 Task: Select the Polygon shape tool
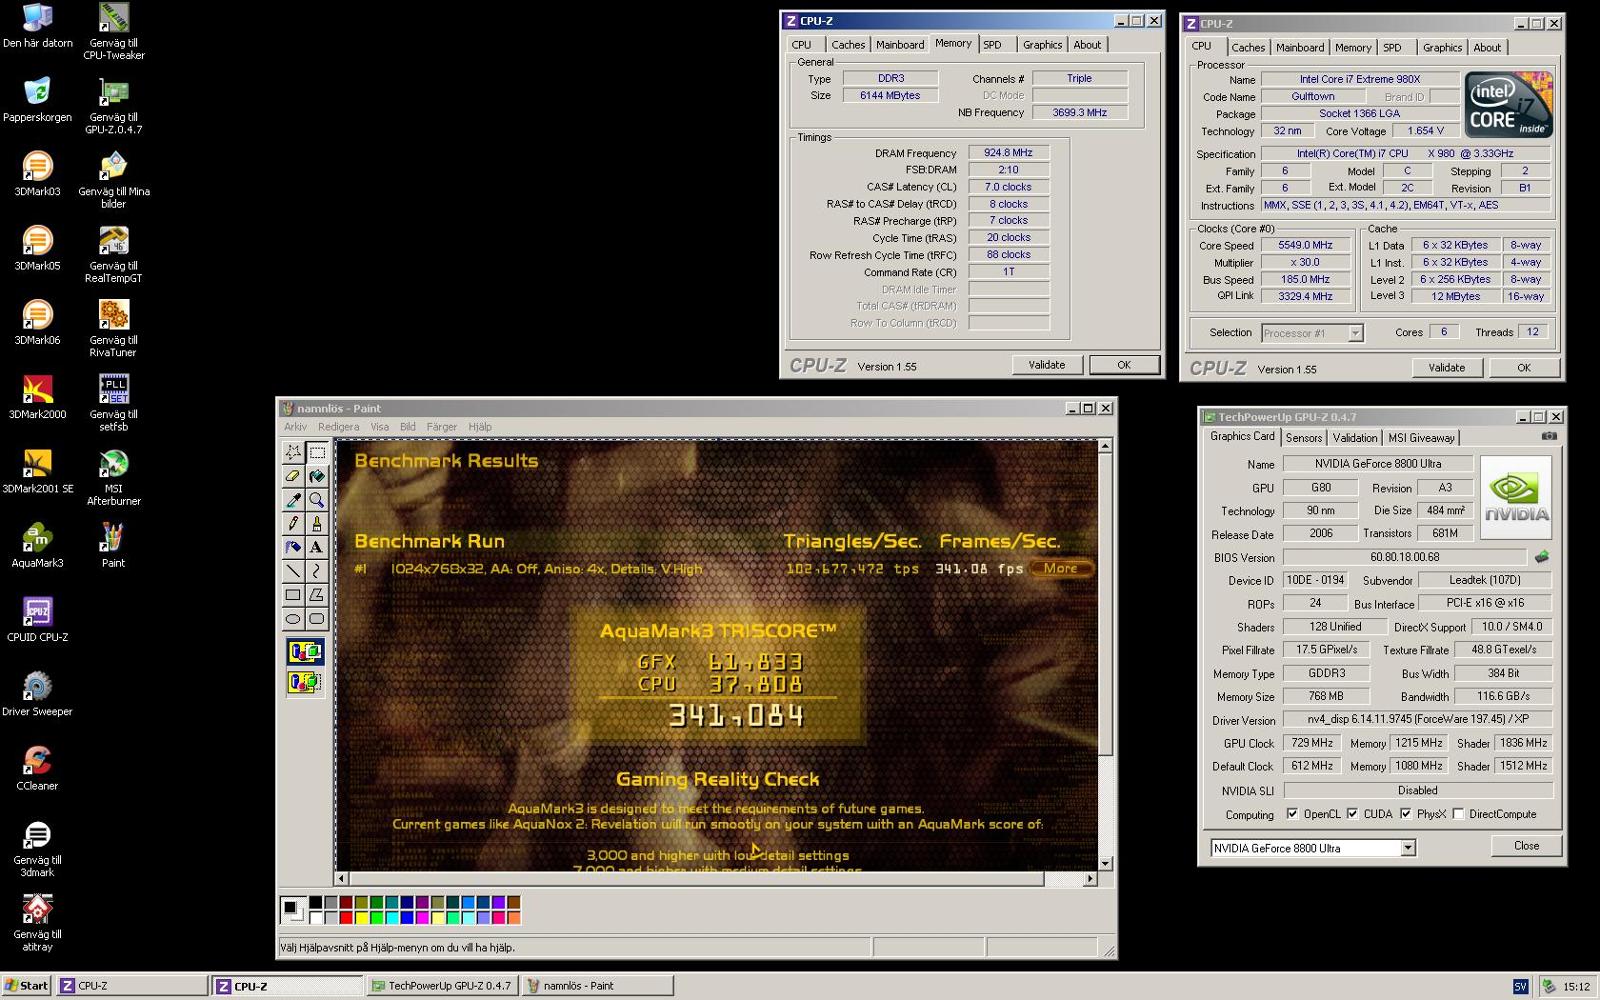(x=316, y=595)
